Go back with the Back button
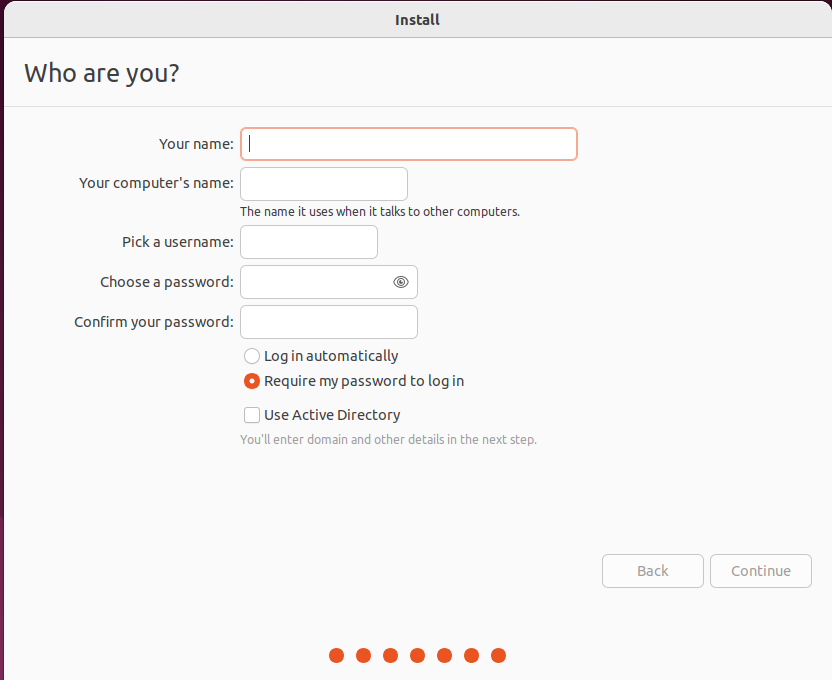This screenshot has width=832, height=680. 652,571
